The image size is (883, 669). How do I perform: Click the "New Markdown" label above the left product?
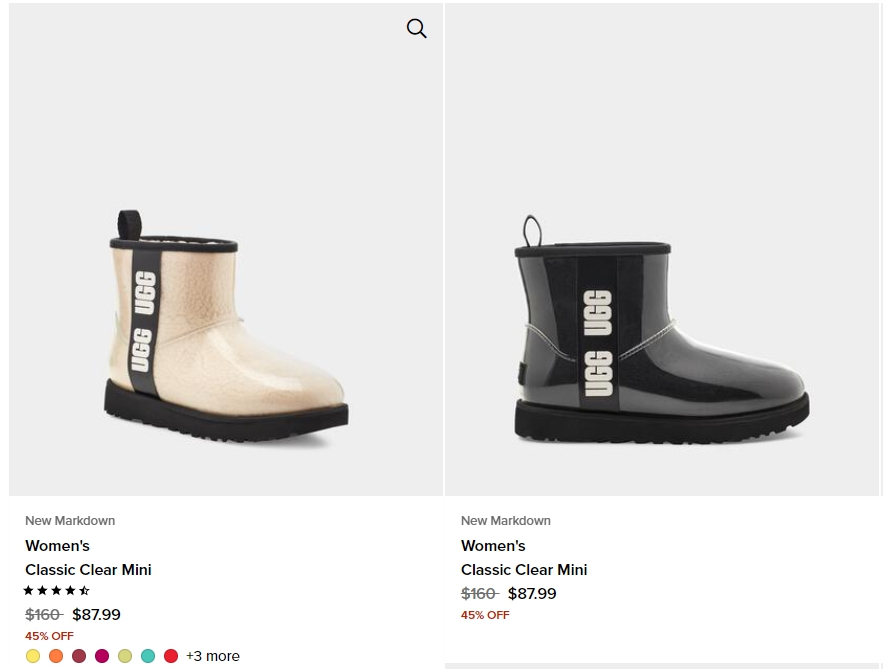pos(70,521)
